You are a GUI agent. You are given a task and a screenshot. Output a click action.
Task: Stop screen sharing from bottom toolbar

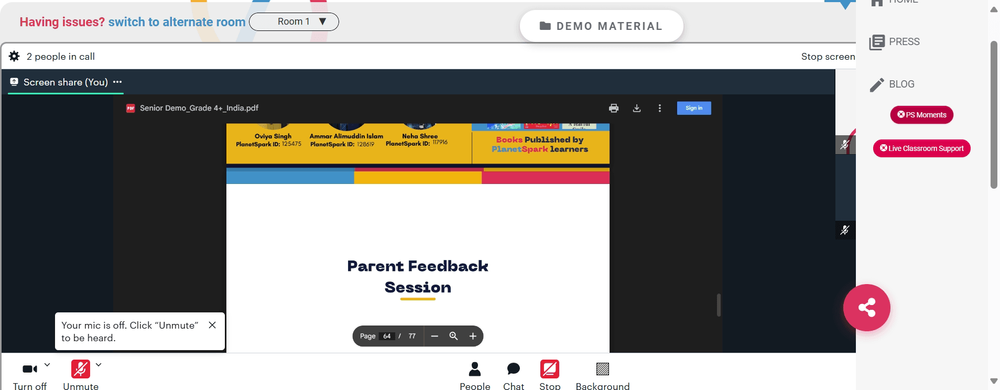click(550, 376)
